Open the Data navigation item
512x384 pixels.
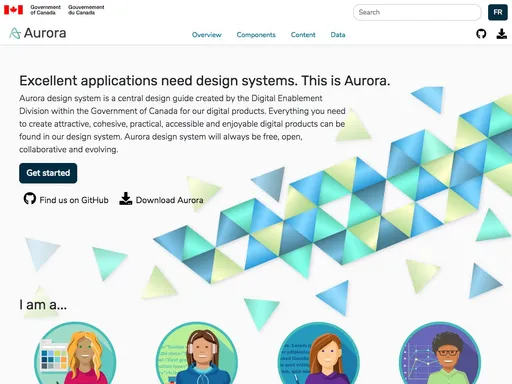(x=338, y=35)
